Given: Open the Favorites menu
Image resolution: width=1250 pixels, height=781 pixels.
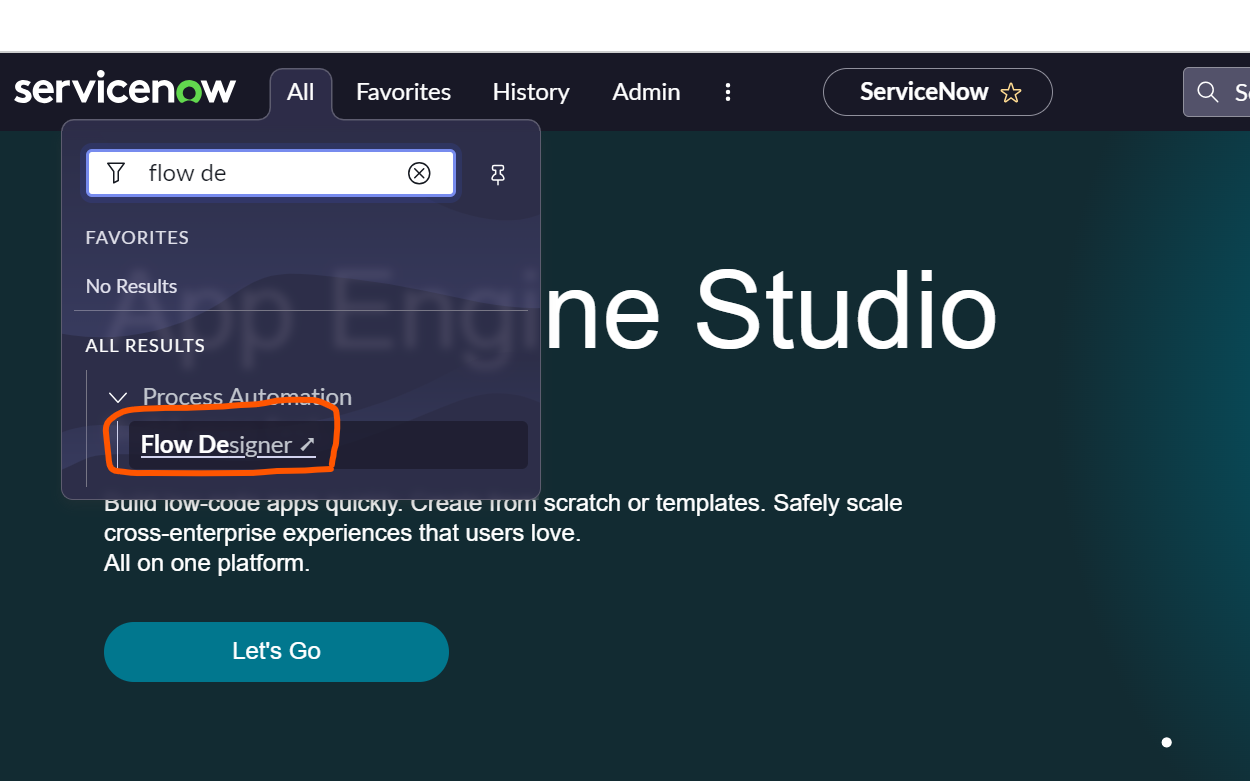Looking at the screenshot, I should tap(403, 92).
